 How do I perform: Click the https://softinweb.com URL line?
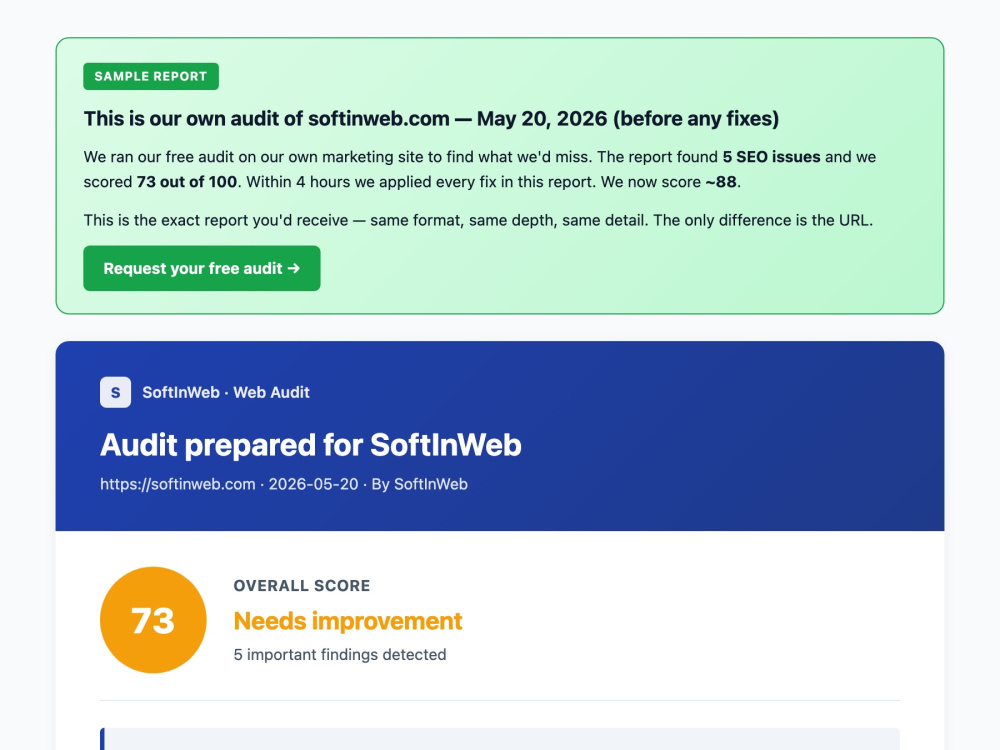(284, 484)
